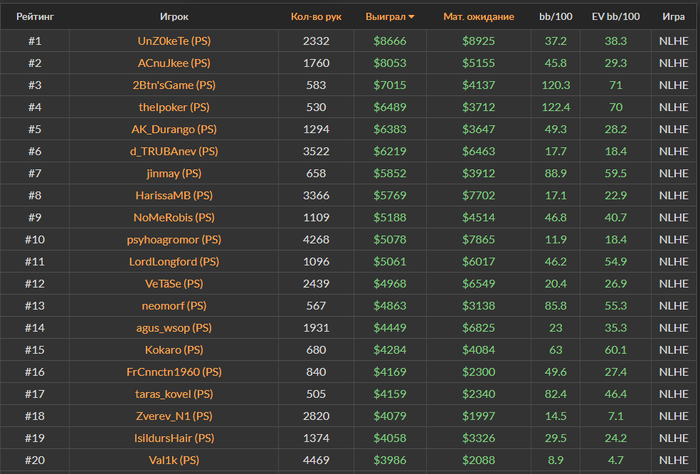Sort by the Выиграл descending arrow

tap(411, 17)
